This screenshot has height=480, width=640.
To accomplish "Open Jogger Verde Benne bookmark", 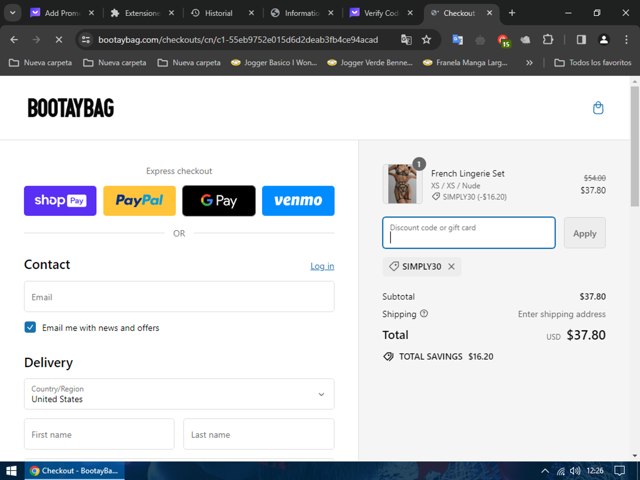I will 370,62.
